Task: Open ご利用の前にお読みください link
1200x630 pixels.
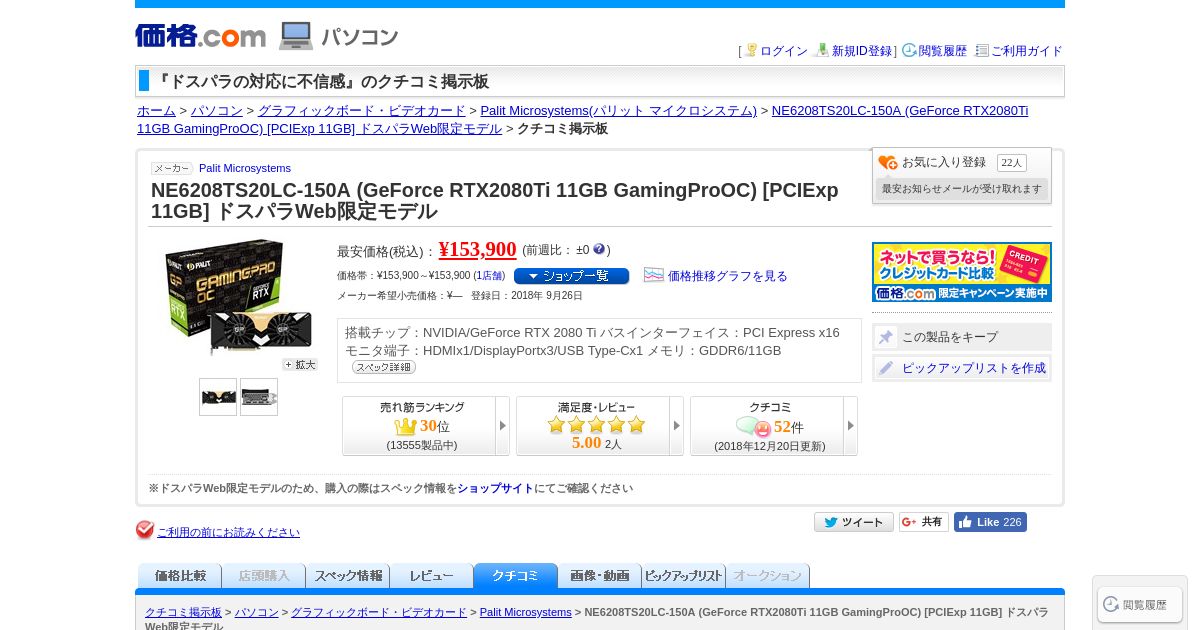Action: click(x=228, y=532)
